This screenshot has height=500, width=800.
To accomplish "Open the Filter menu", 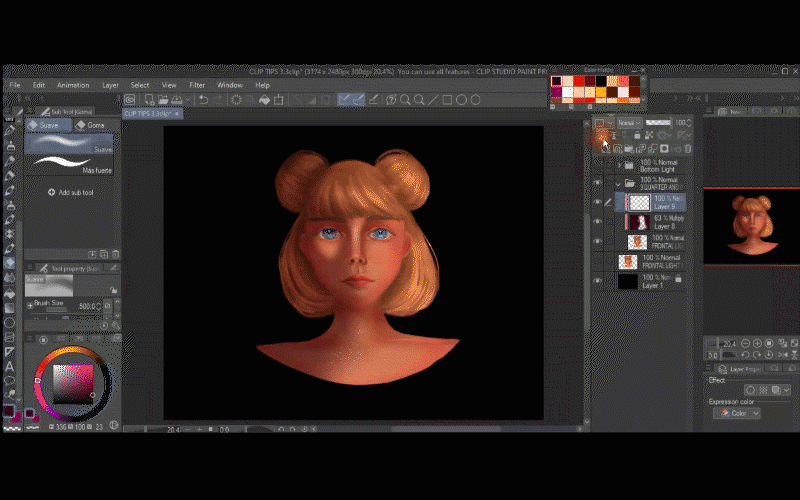I will point(197,85).
